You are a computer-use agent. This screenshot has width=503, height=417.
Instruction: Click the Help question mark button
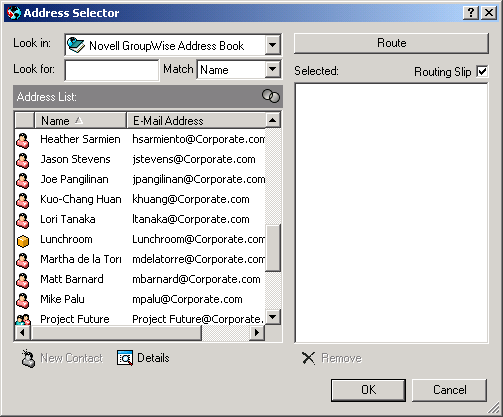(x=471, y=13)
